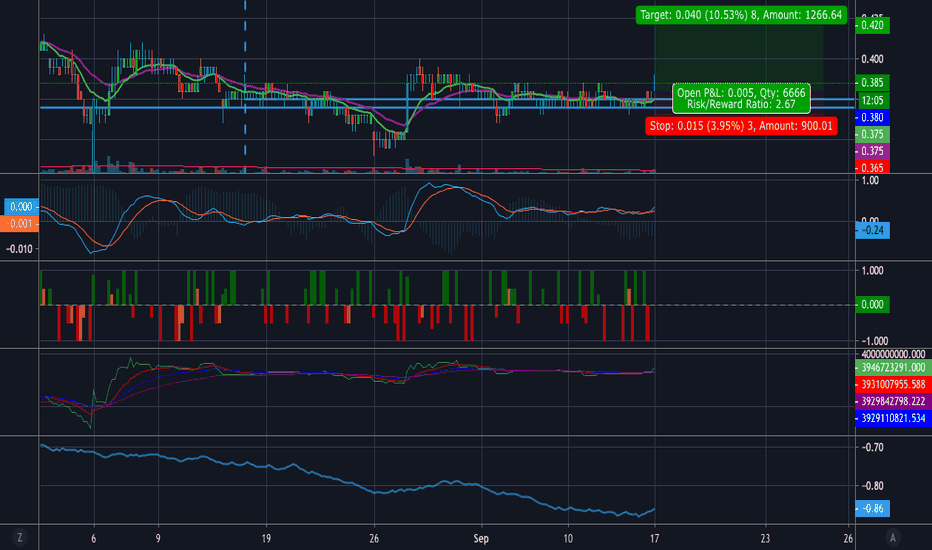The height and width of the screenshot is (550, 932).
Task: Select the red Stop 0.015 label
Action: coord(741,126)
